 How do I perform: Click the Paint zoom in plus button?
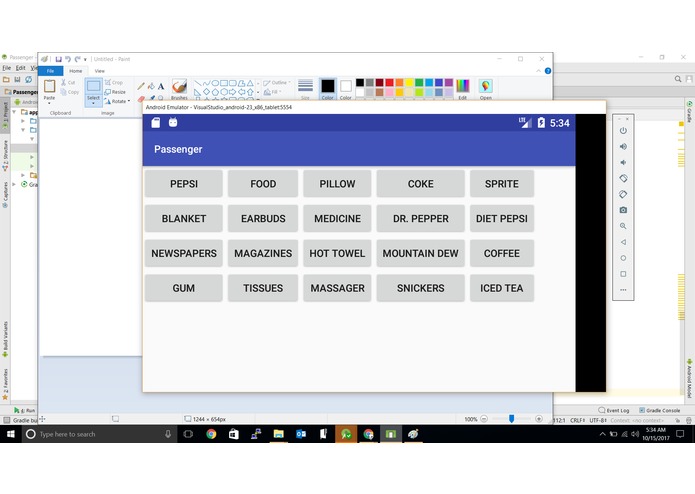pos(539,419)
